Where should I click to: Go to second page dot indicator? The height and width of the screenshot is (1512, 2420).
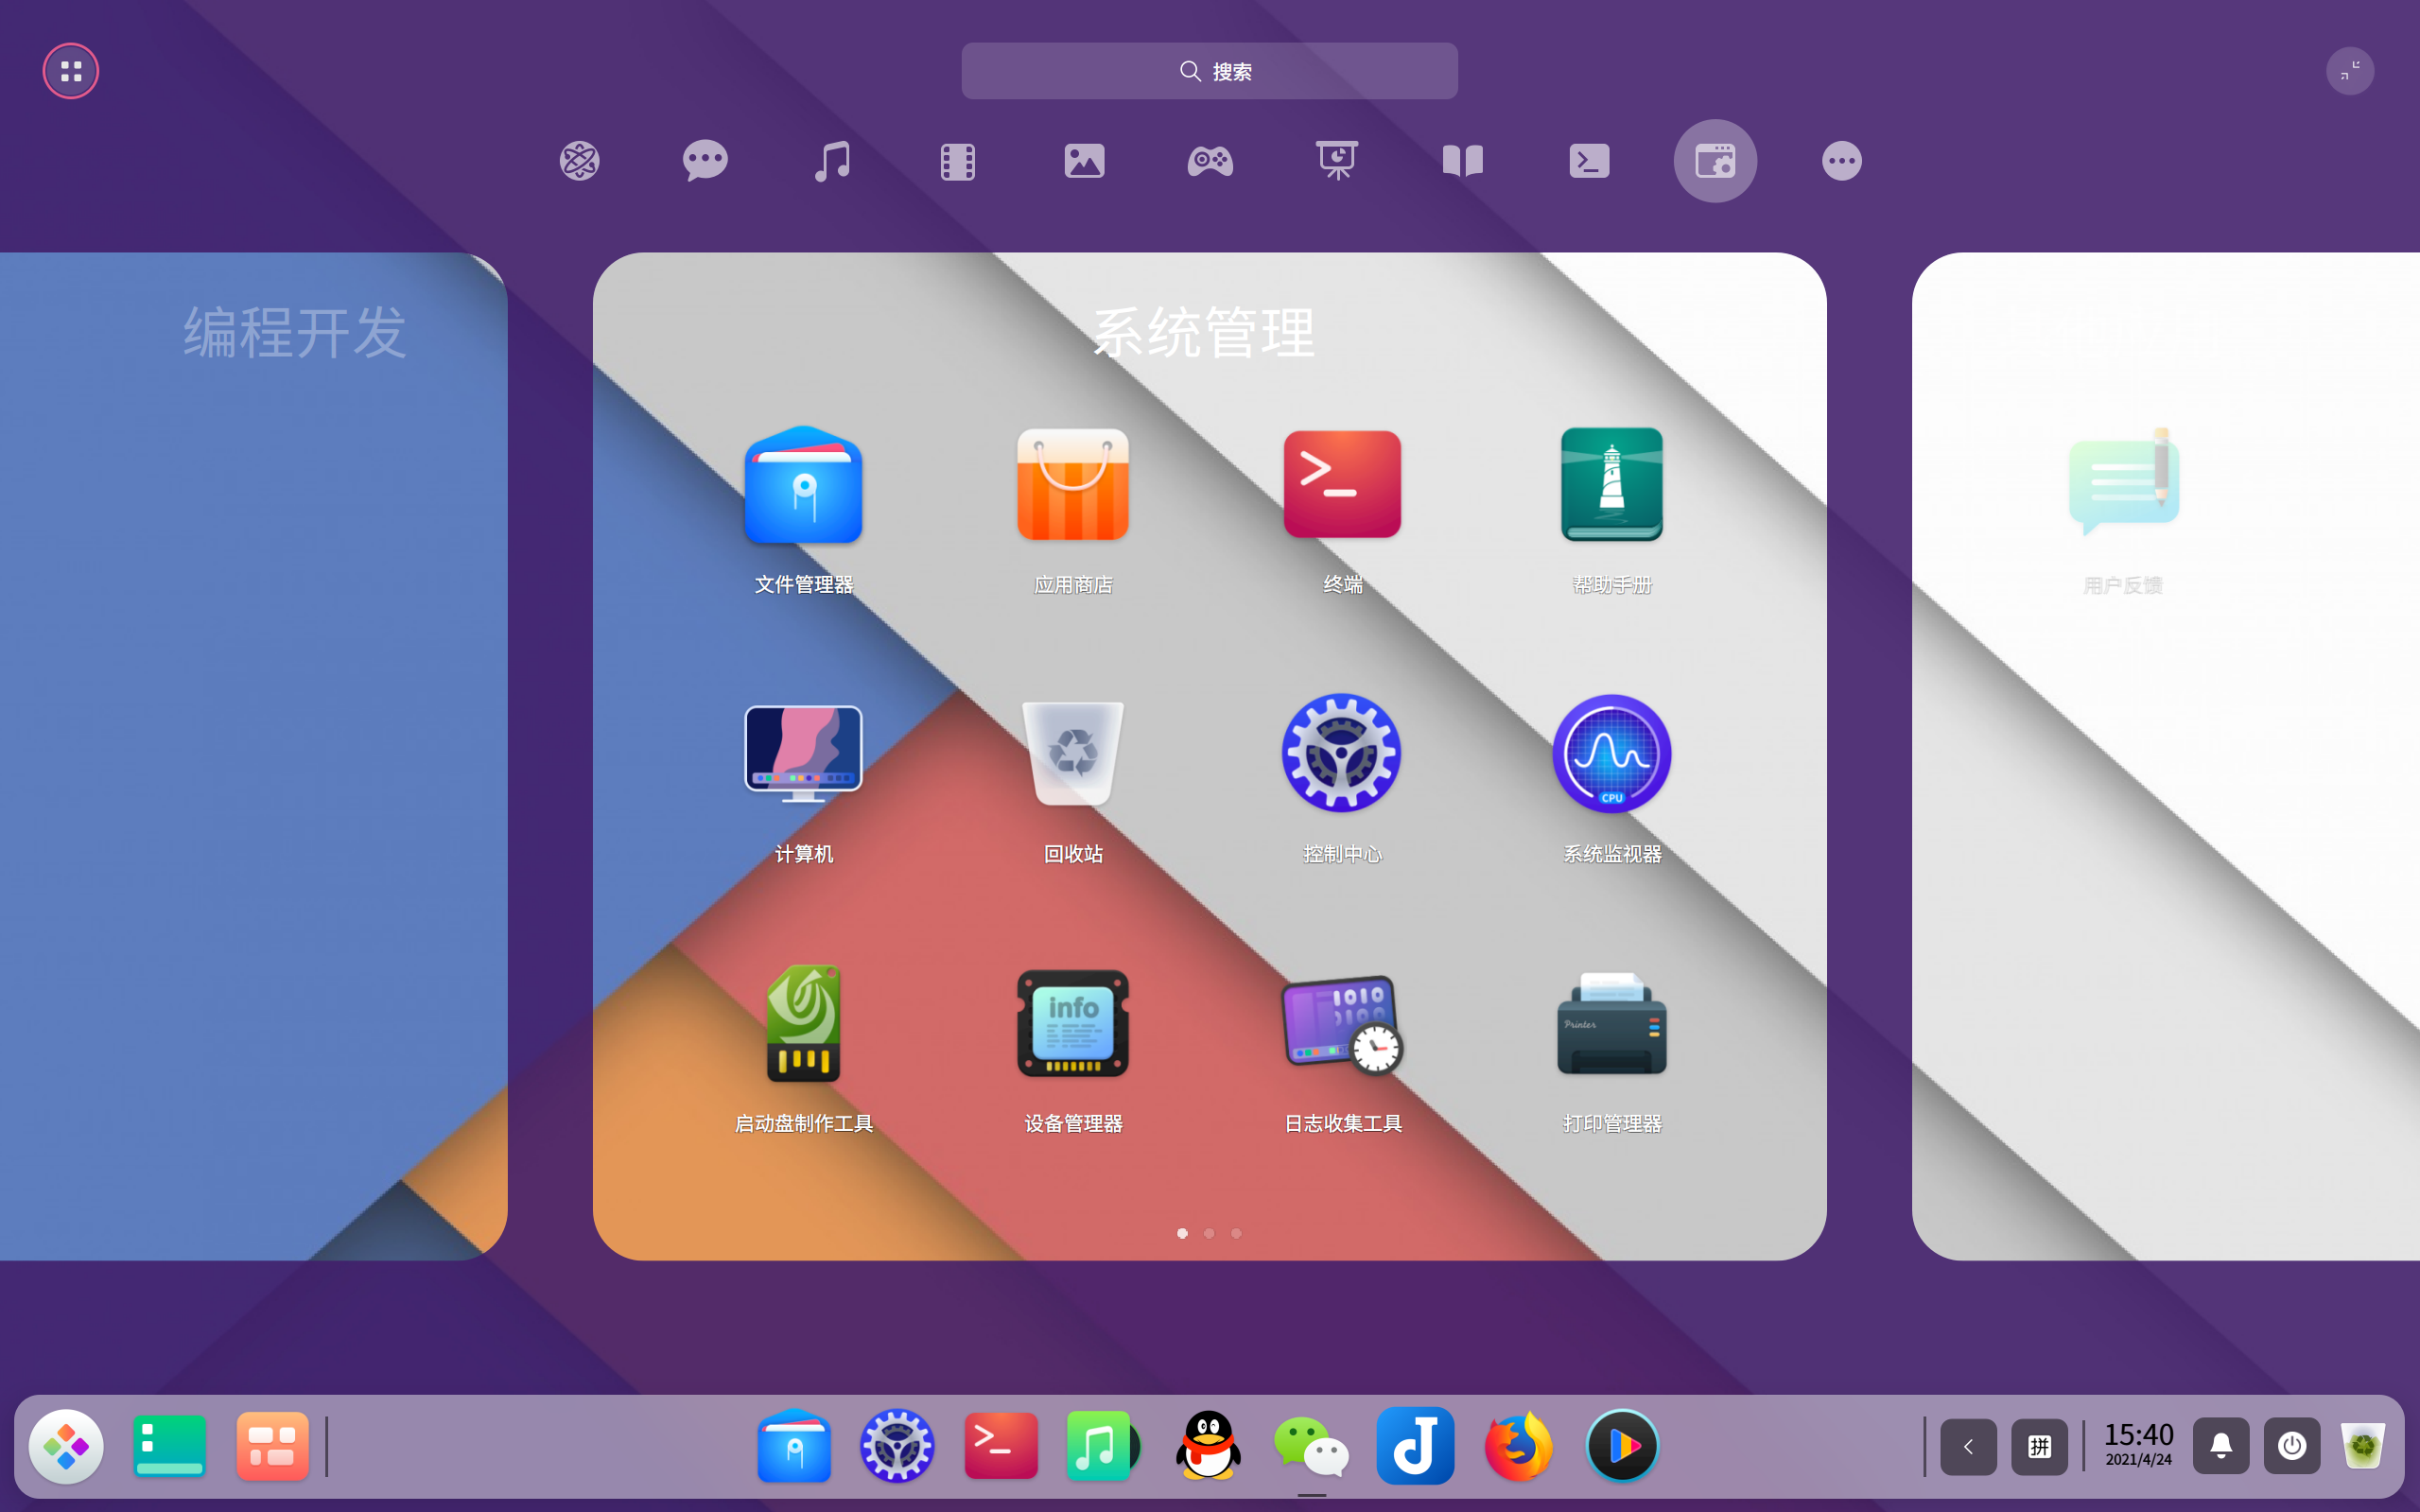[1209, 1233]
